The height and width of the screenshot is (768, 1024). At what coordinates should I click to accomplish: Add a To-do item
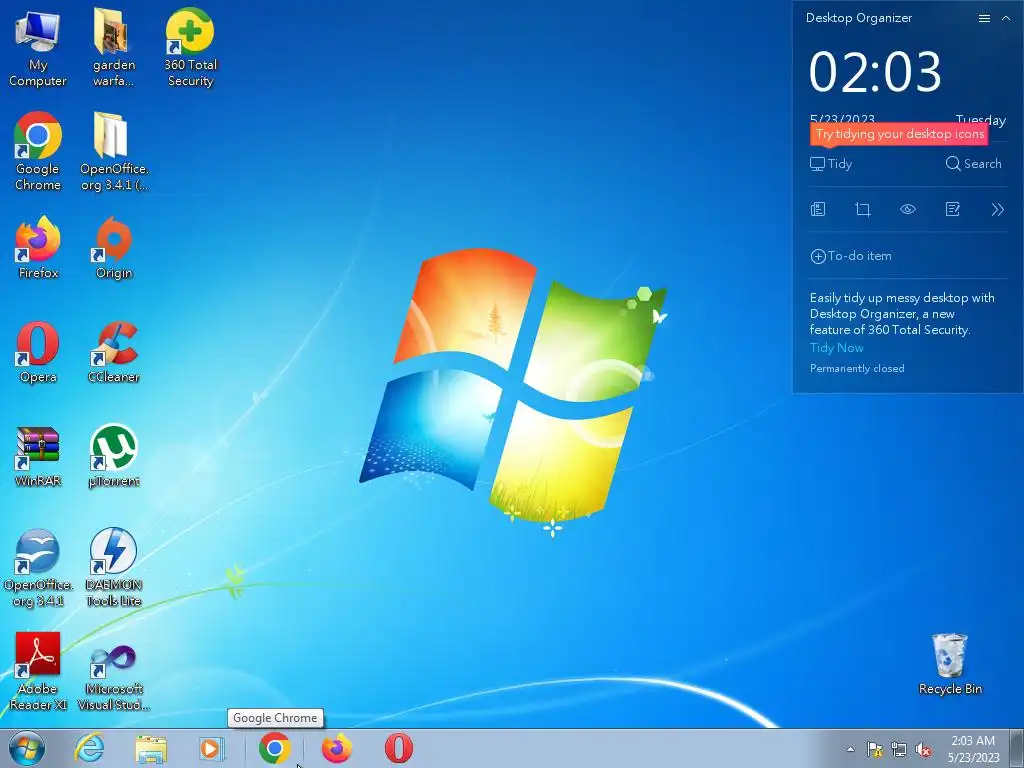coord(851,256)
